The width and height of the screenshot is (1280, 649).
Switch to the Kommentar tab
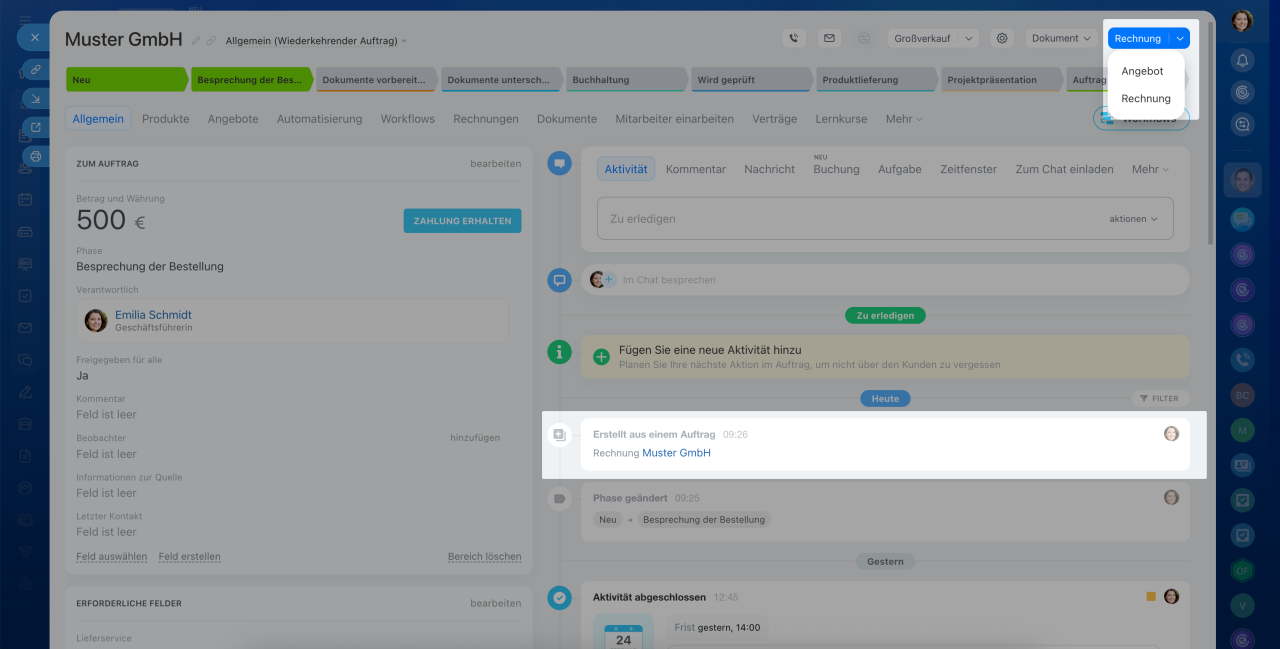click(695, 169)
